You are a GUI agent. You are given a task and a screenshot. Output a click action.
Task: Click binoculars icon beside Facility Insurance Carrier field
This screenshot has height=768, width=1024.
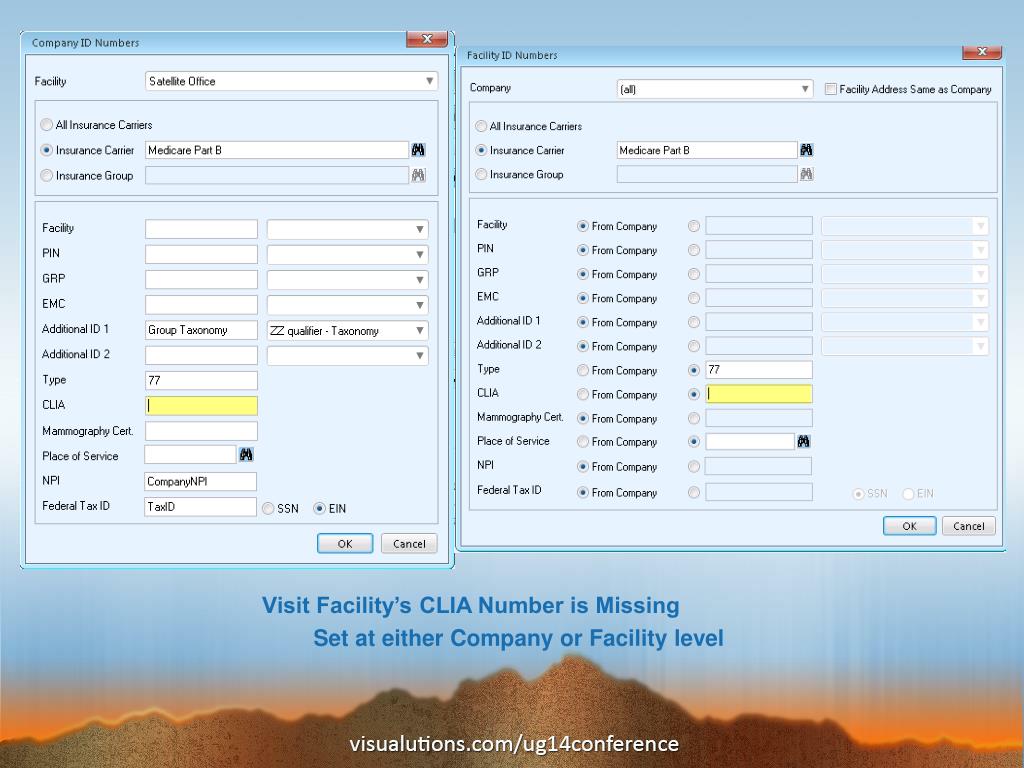point(806,150)
